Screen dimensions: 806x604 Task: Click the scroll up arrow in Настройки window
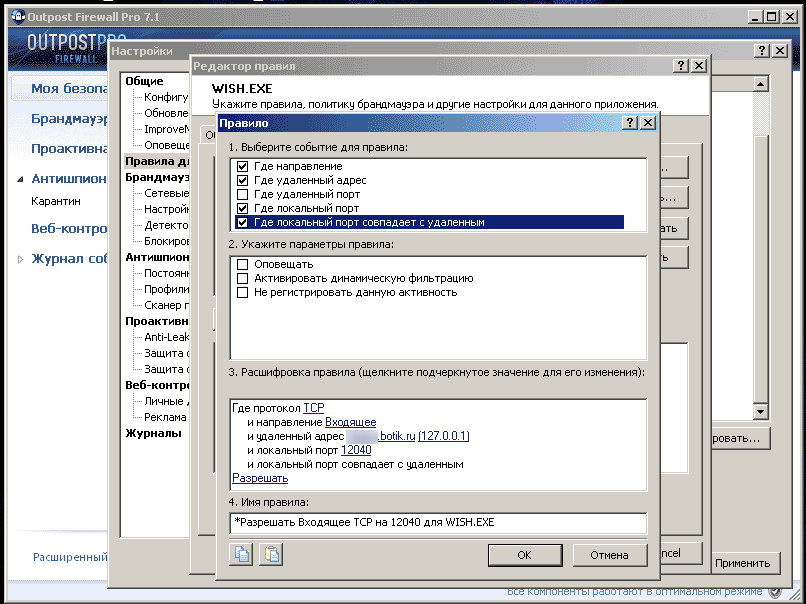[x=761, y=83]
